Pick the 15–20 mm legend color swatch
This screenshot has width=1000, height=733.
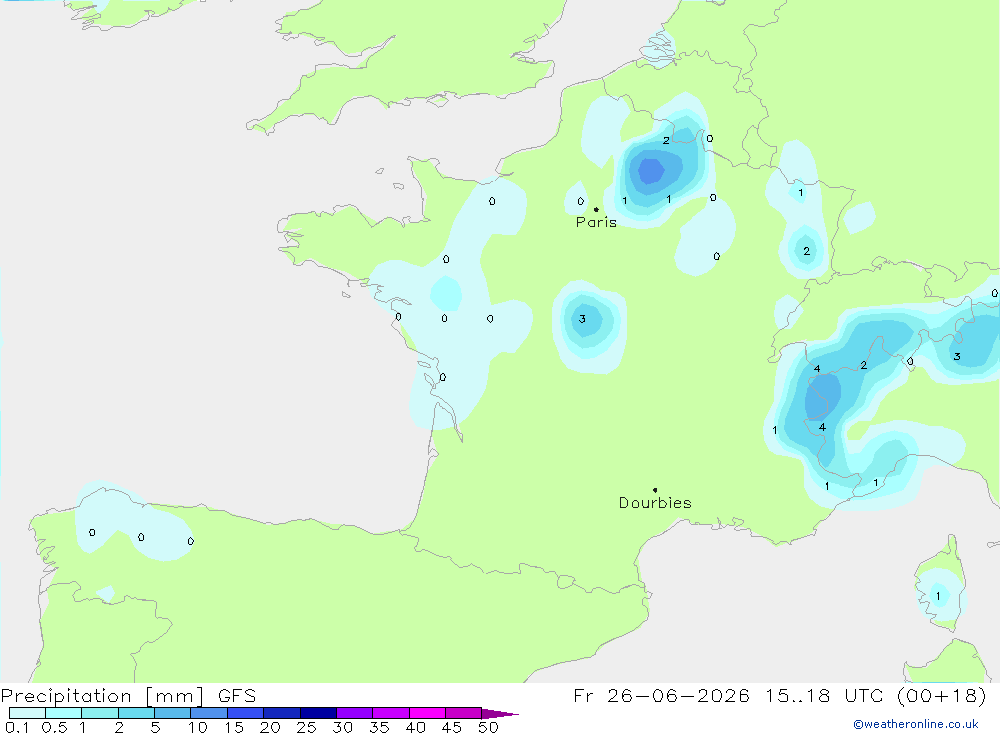coord(246,713)
